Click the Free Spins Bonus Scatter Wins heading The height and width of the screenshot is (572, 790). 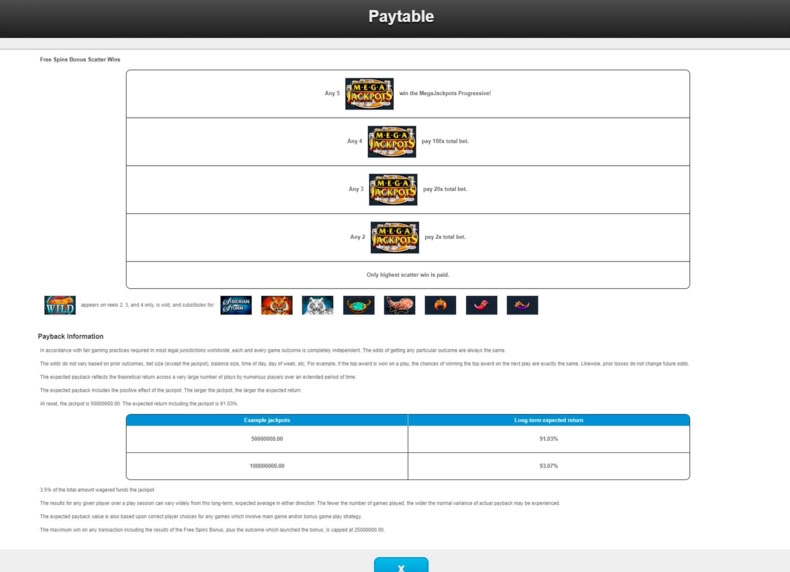click(x=80, y=59)
